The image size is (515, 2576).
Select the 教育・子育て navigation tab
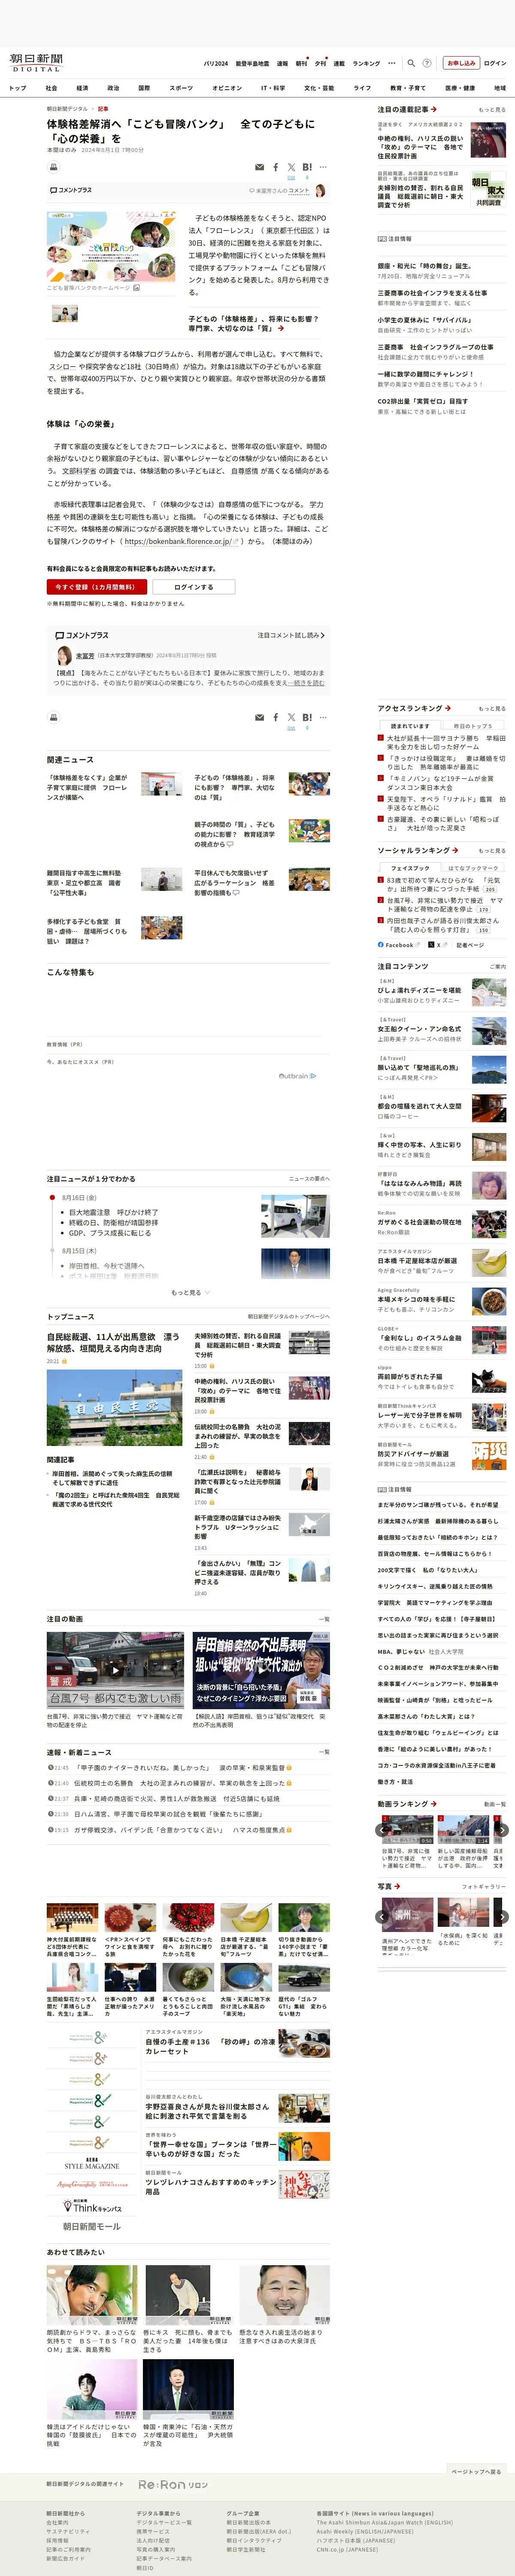pos(408,88)
